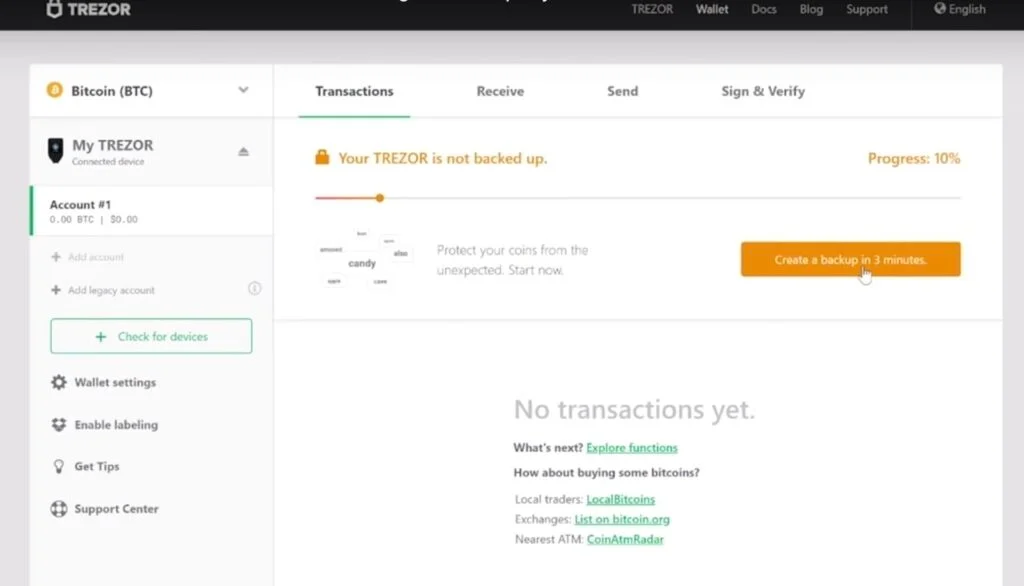This screenshot has height=586, width=1024.
Task: Click the backup progress bar marker
Action: (x=380, y=198)
